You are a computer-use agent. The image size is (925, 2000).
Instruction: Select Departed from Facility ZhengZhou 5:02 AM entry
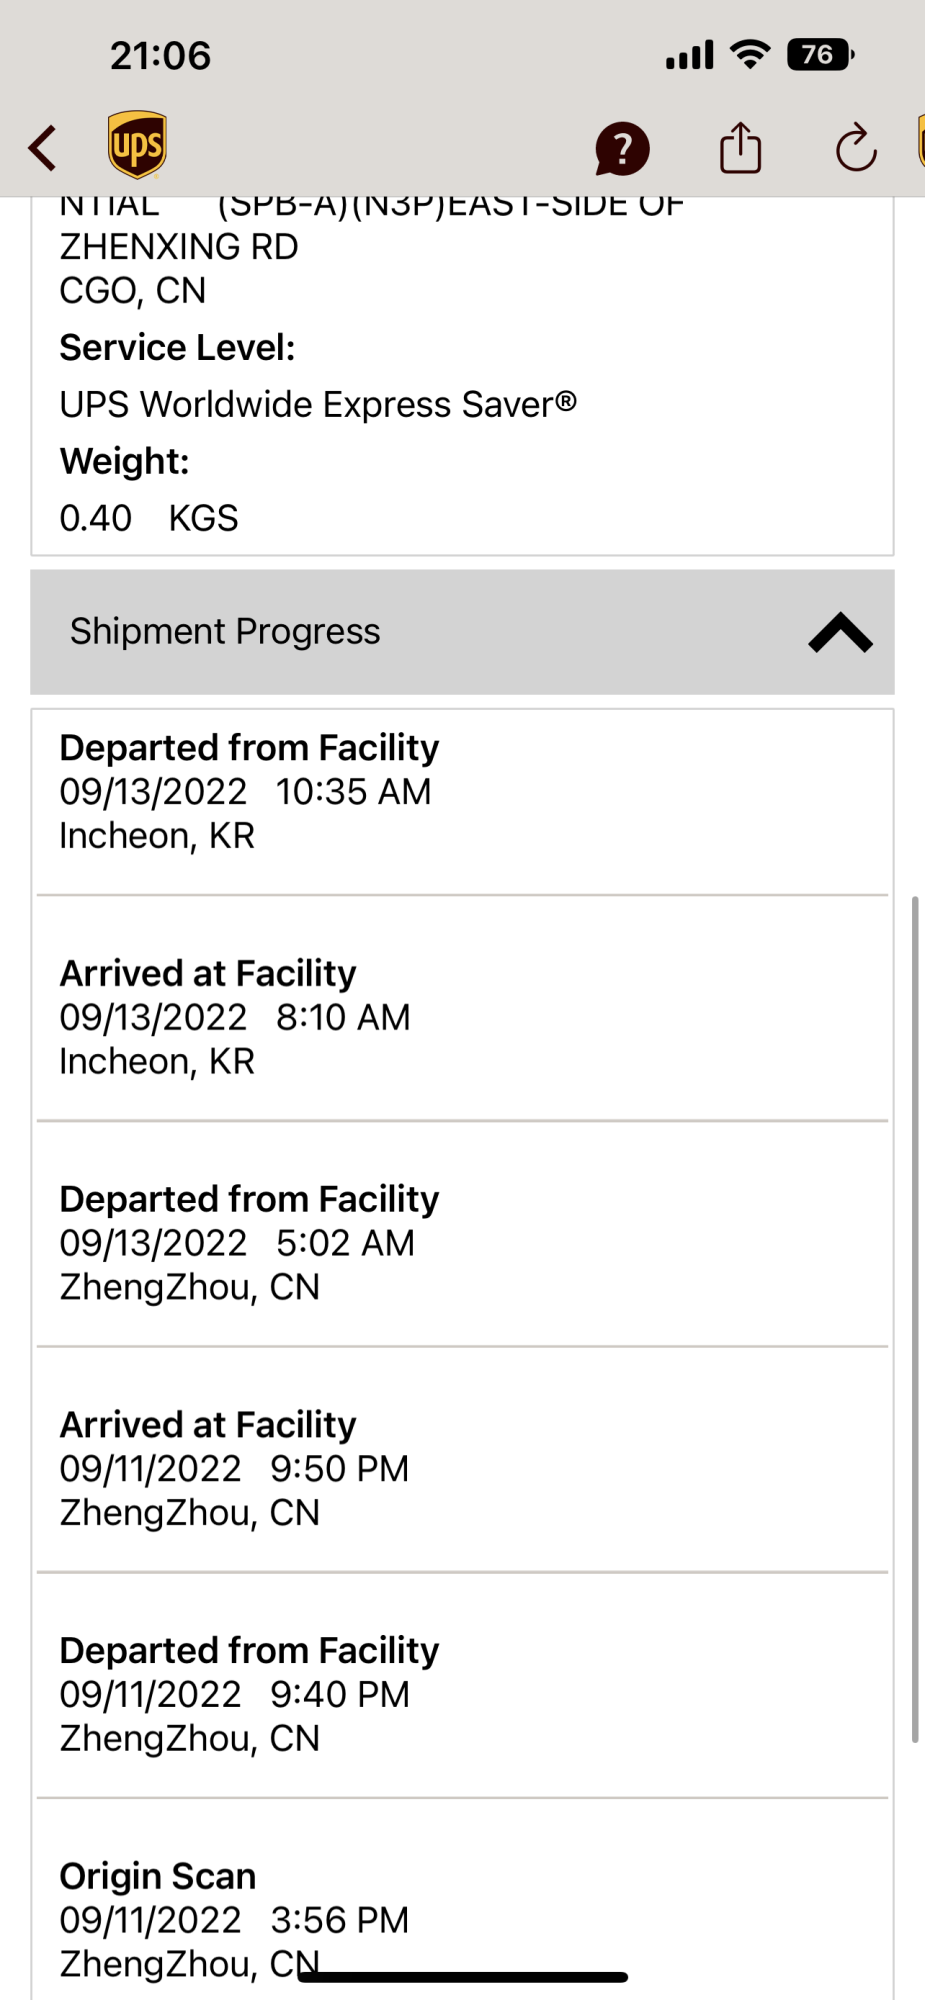point(462,1243)
